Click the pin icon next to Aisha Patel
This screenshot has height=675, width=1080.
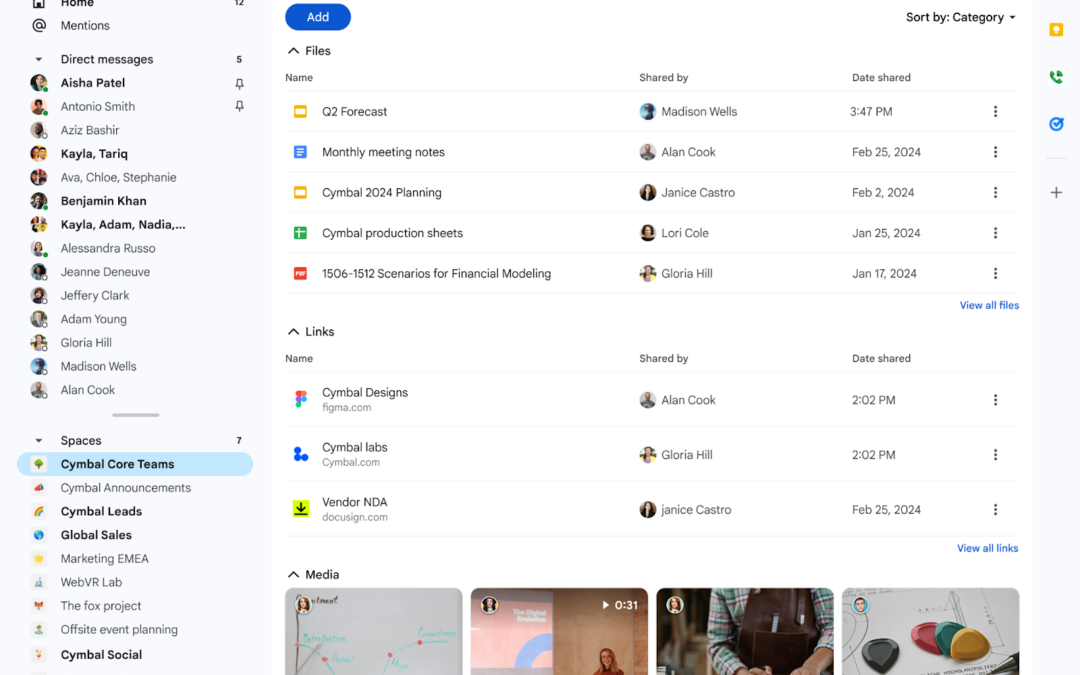pyautogui.click(x=239, y=83)
